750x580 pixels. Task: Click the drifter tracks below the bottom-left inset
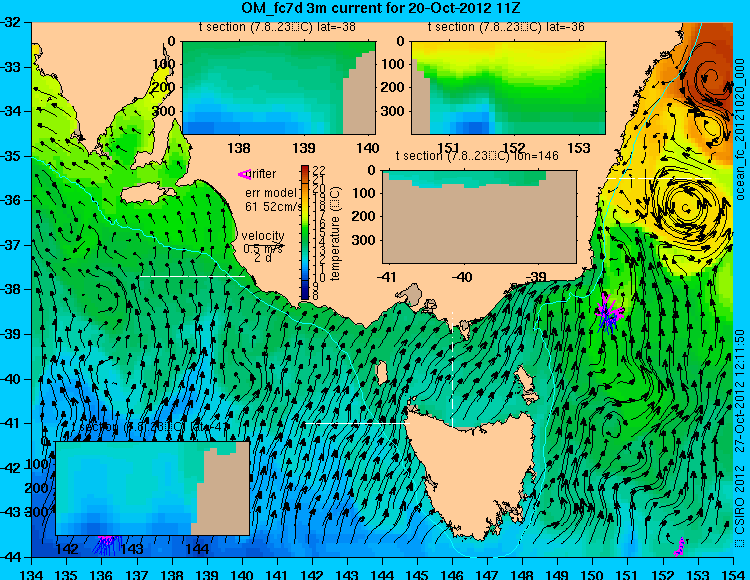point(106,544)
